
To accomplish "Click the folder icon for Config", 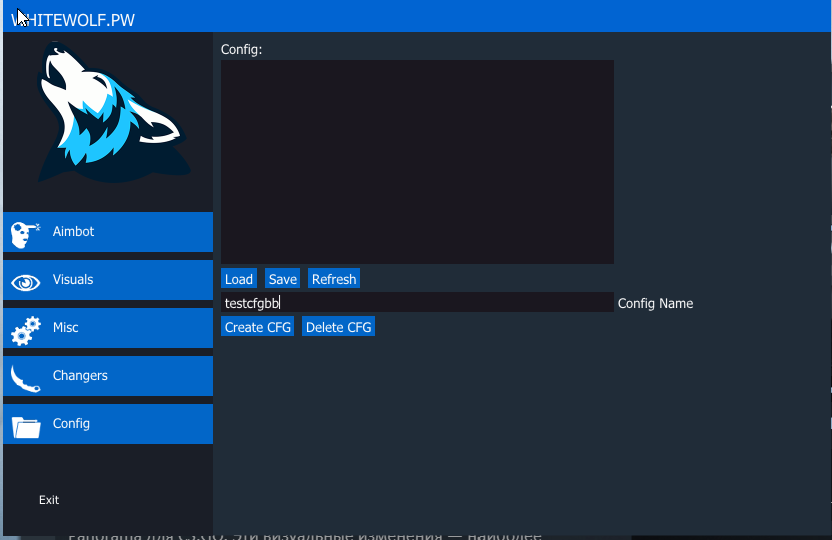I will [25, 426].
